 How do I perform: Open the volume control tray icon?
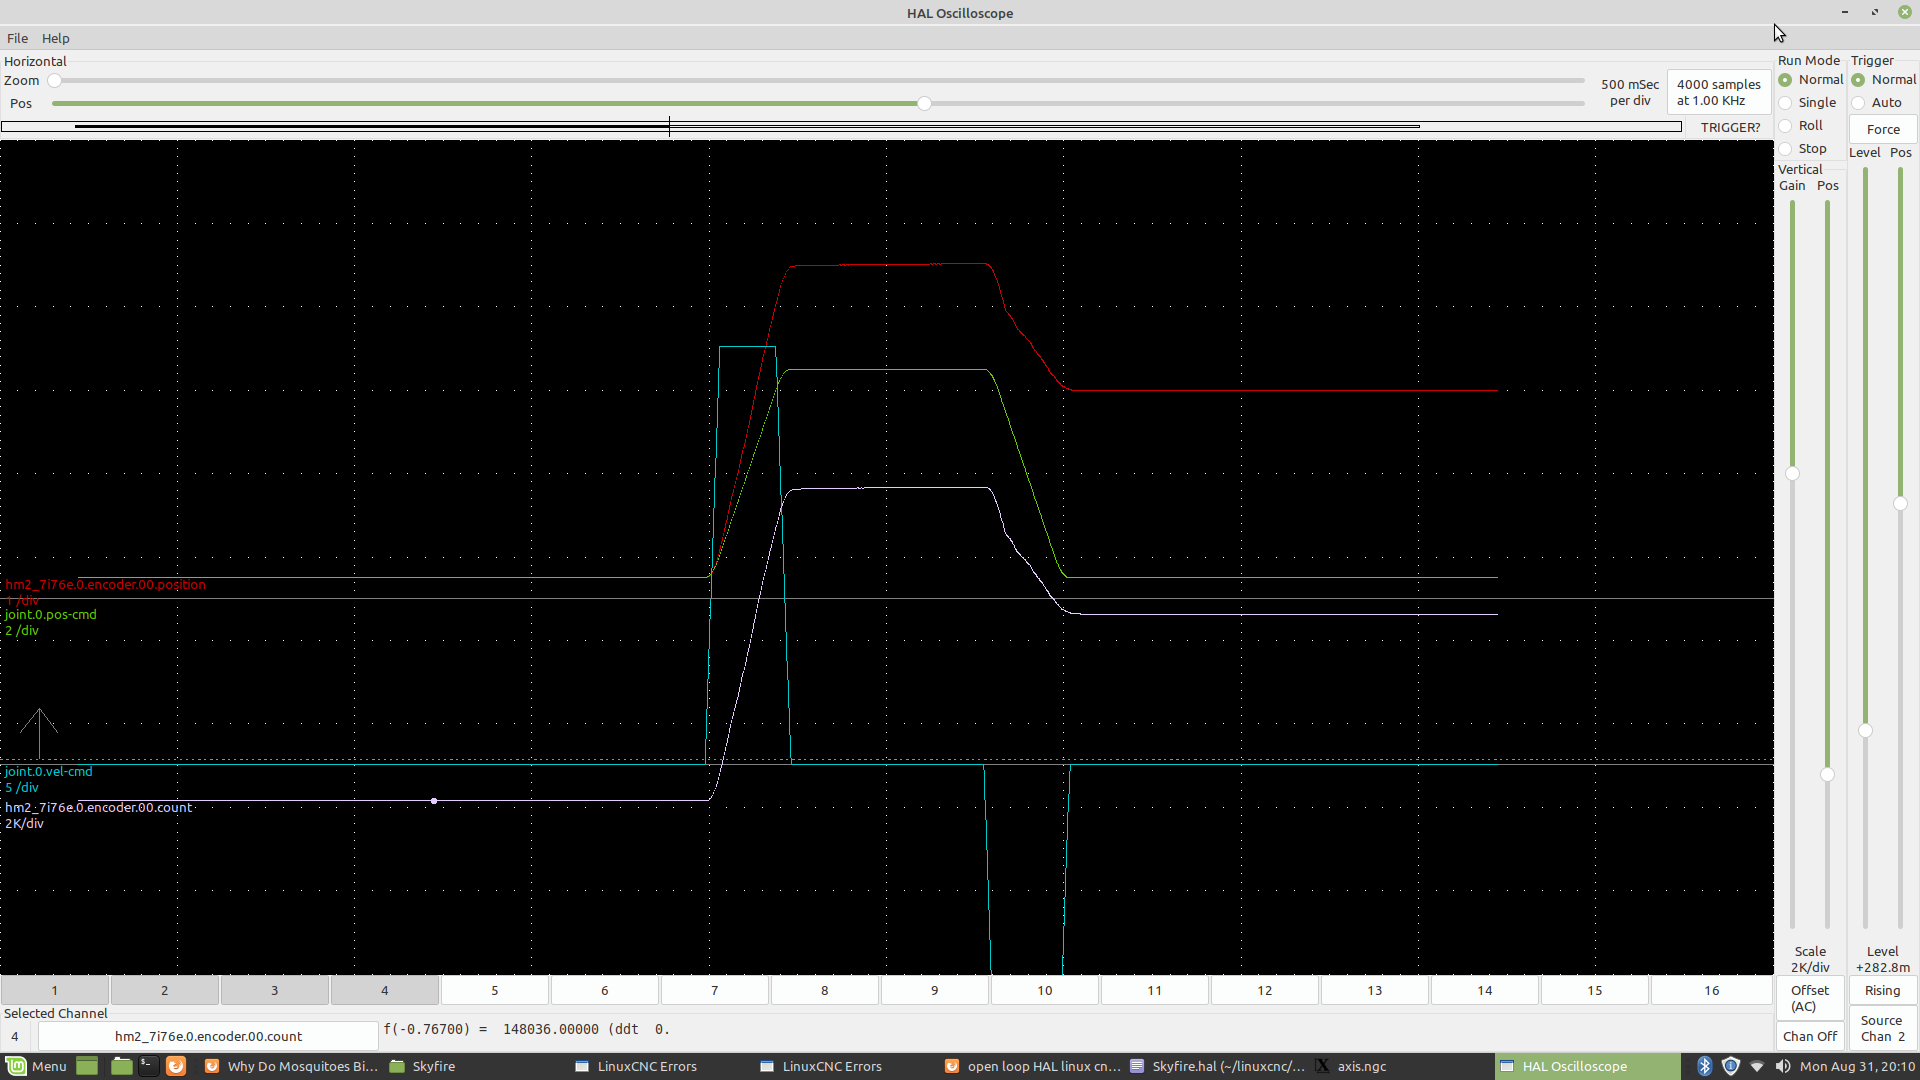[x=1783, y=1066]
